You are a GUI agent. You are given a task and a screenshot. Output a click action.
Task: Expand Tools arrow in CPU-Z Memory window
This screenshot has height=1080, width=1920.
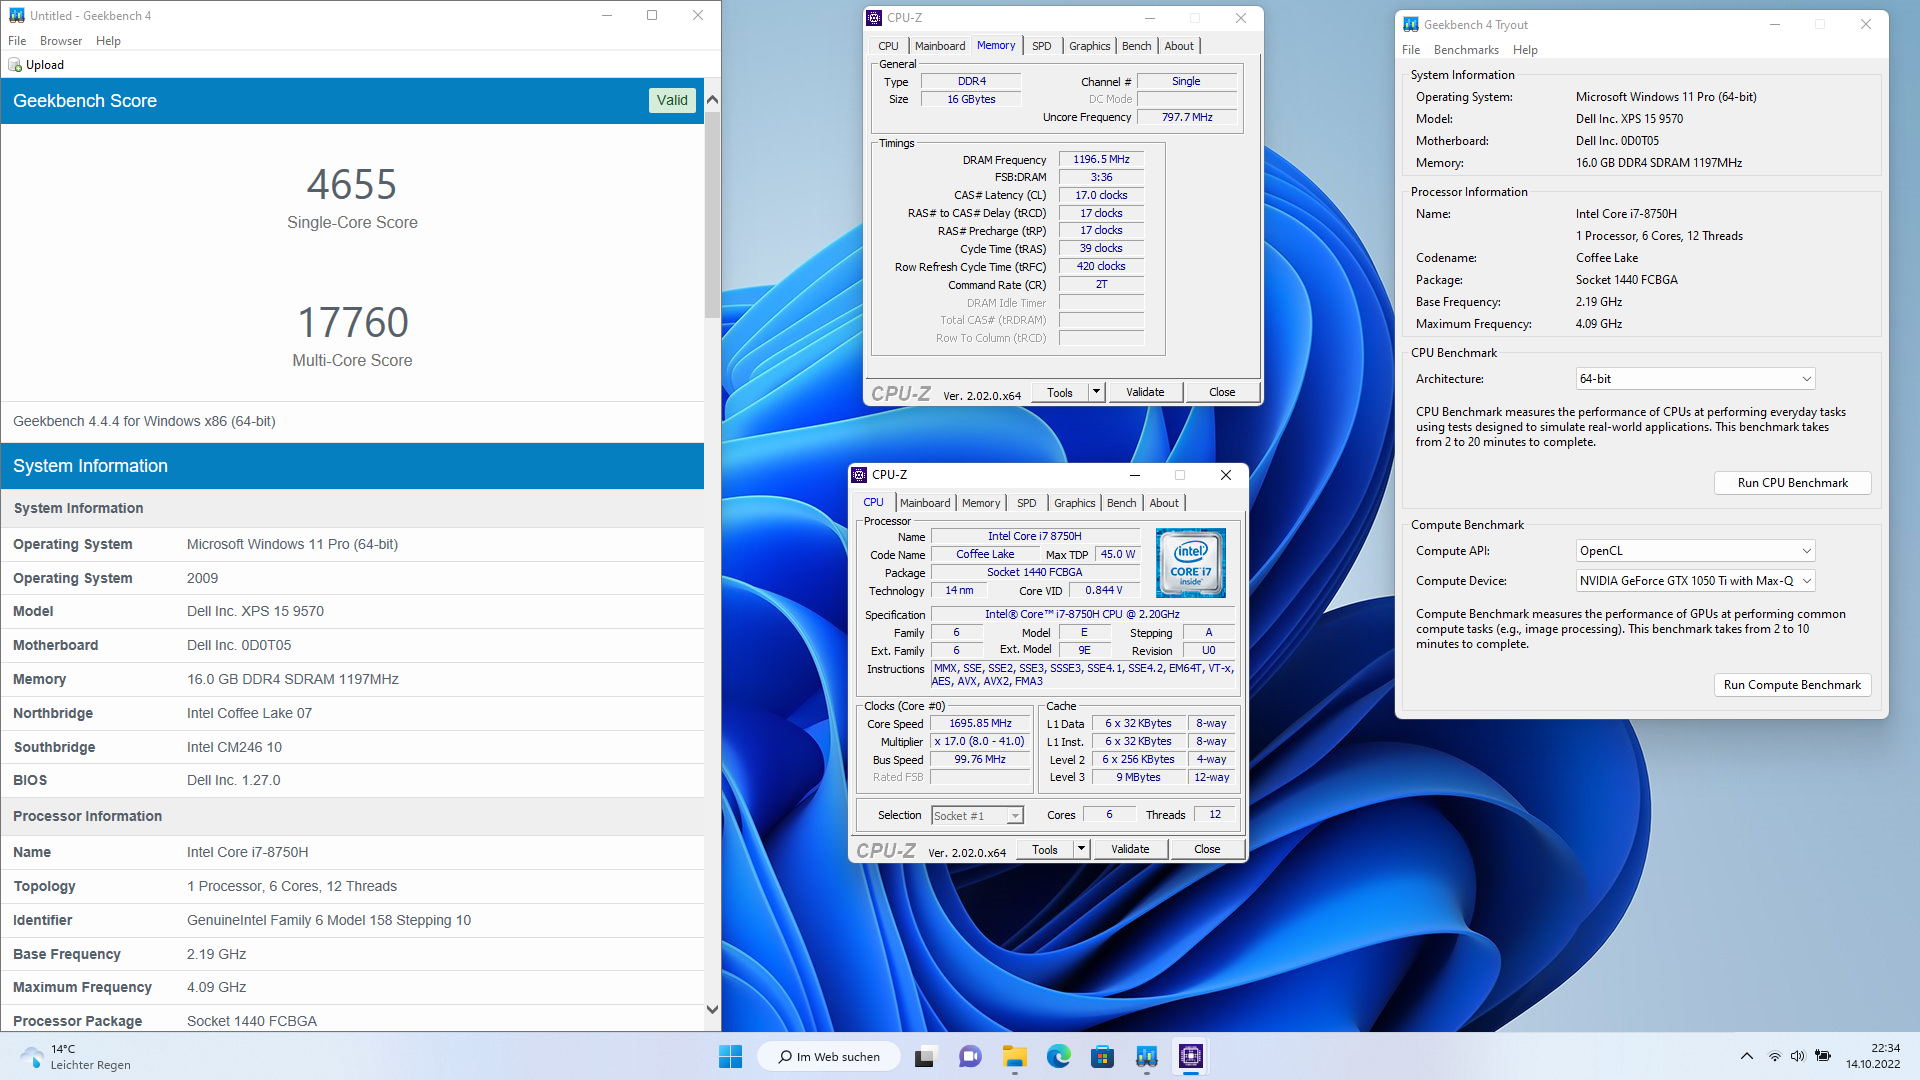[1097, 392]
